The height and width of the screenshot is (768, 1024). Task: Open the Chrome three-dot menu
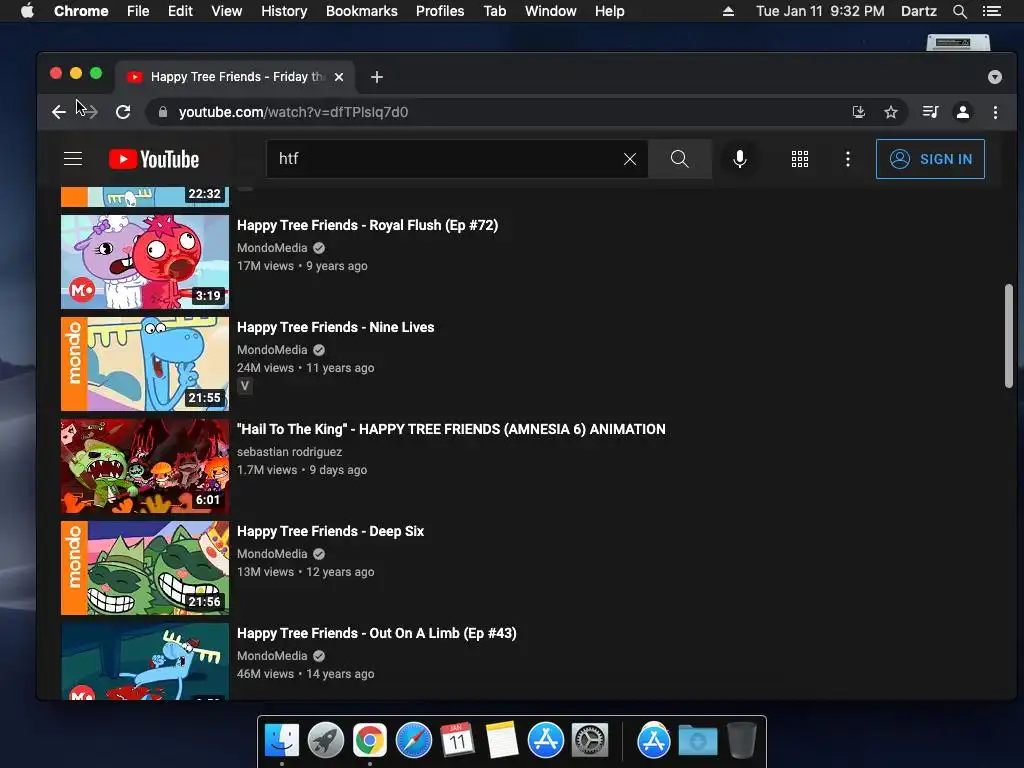995,112
